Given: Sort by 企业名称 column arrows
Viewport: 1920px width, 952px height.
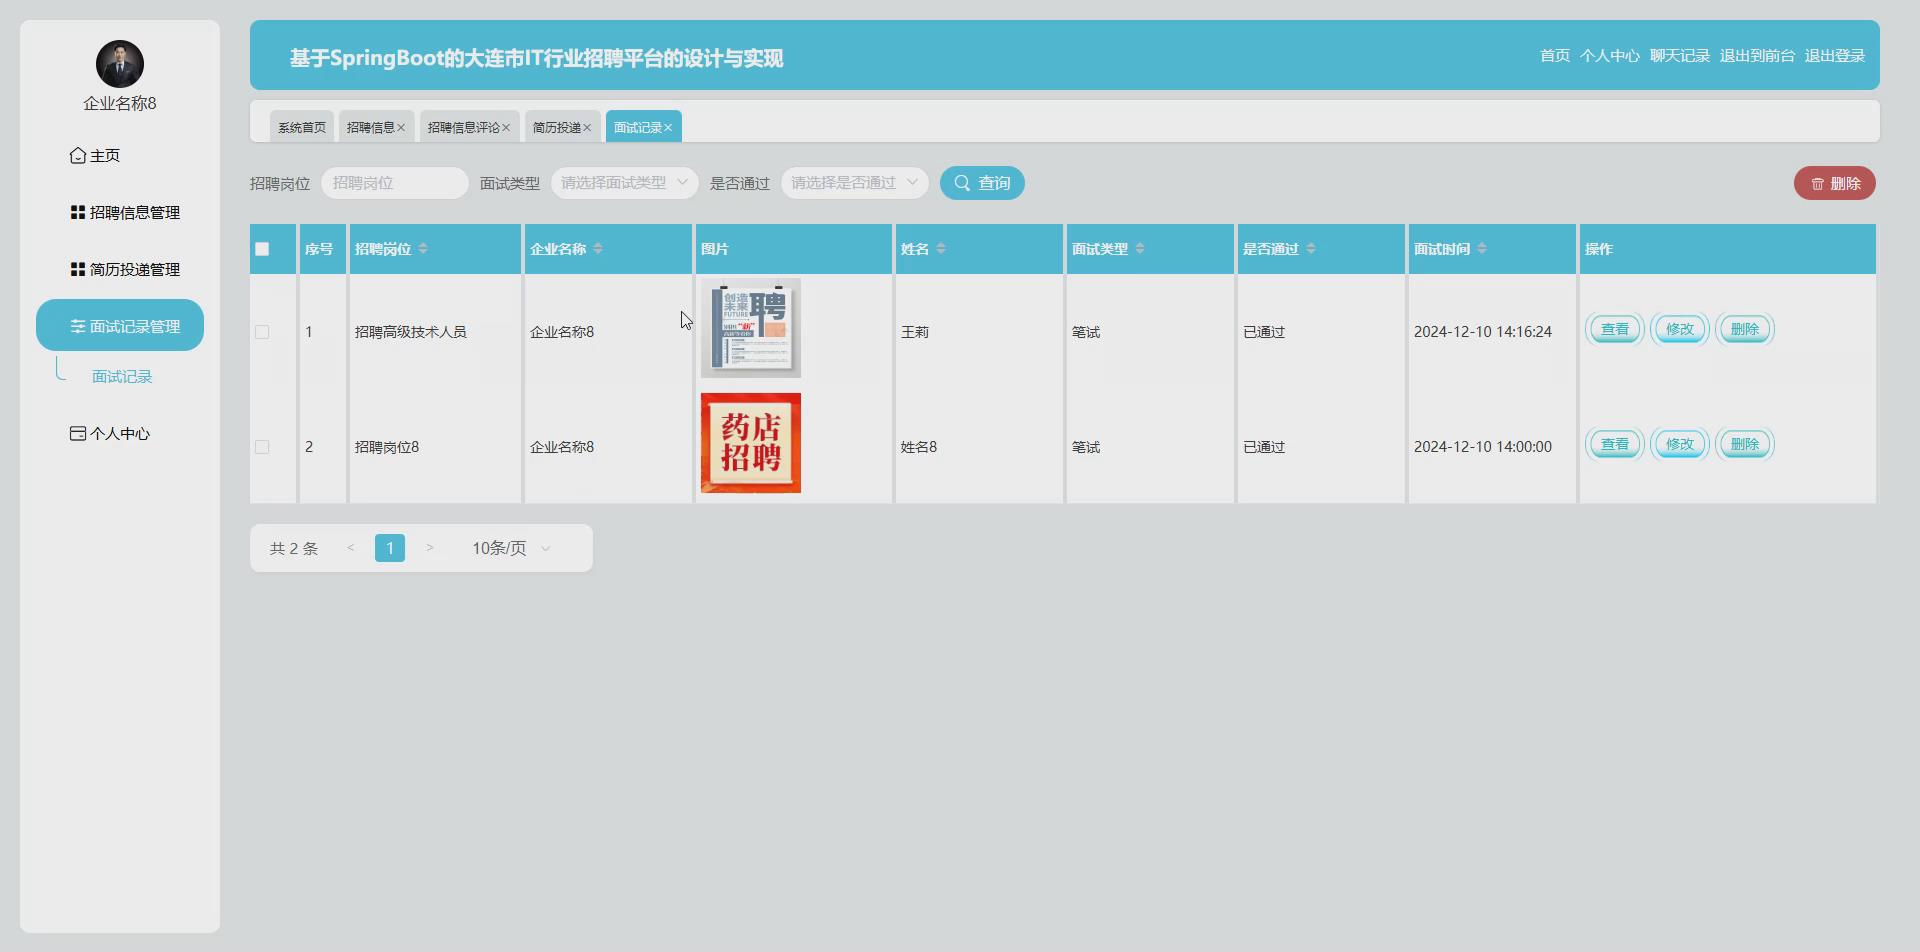Looking at the screenshot, I should 598,248.
